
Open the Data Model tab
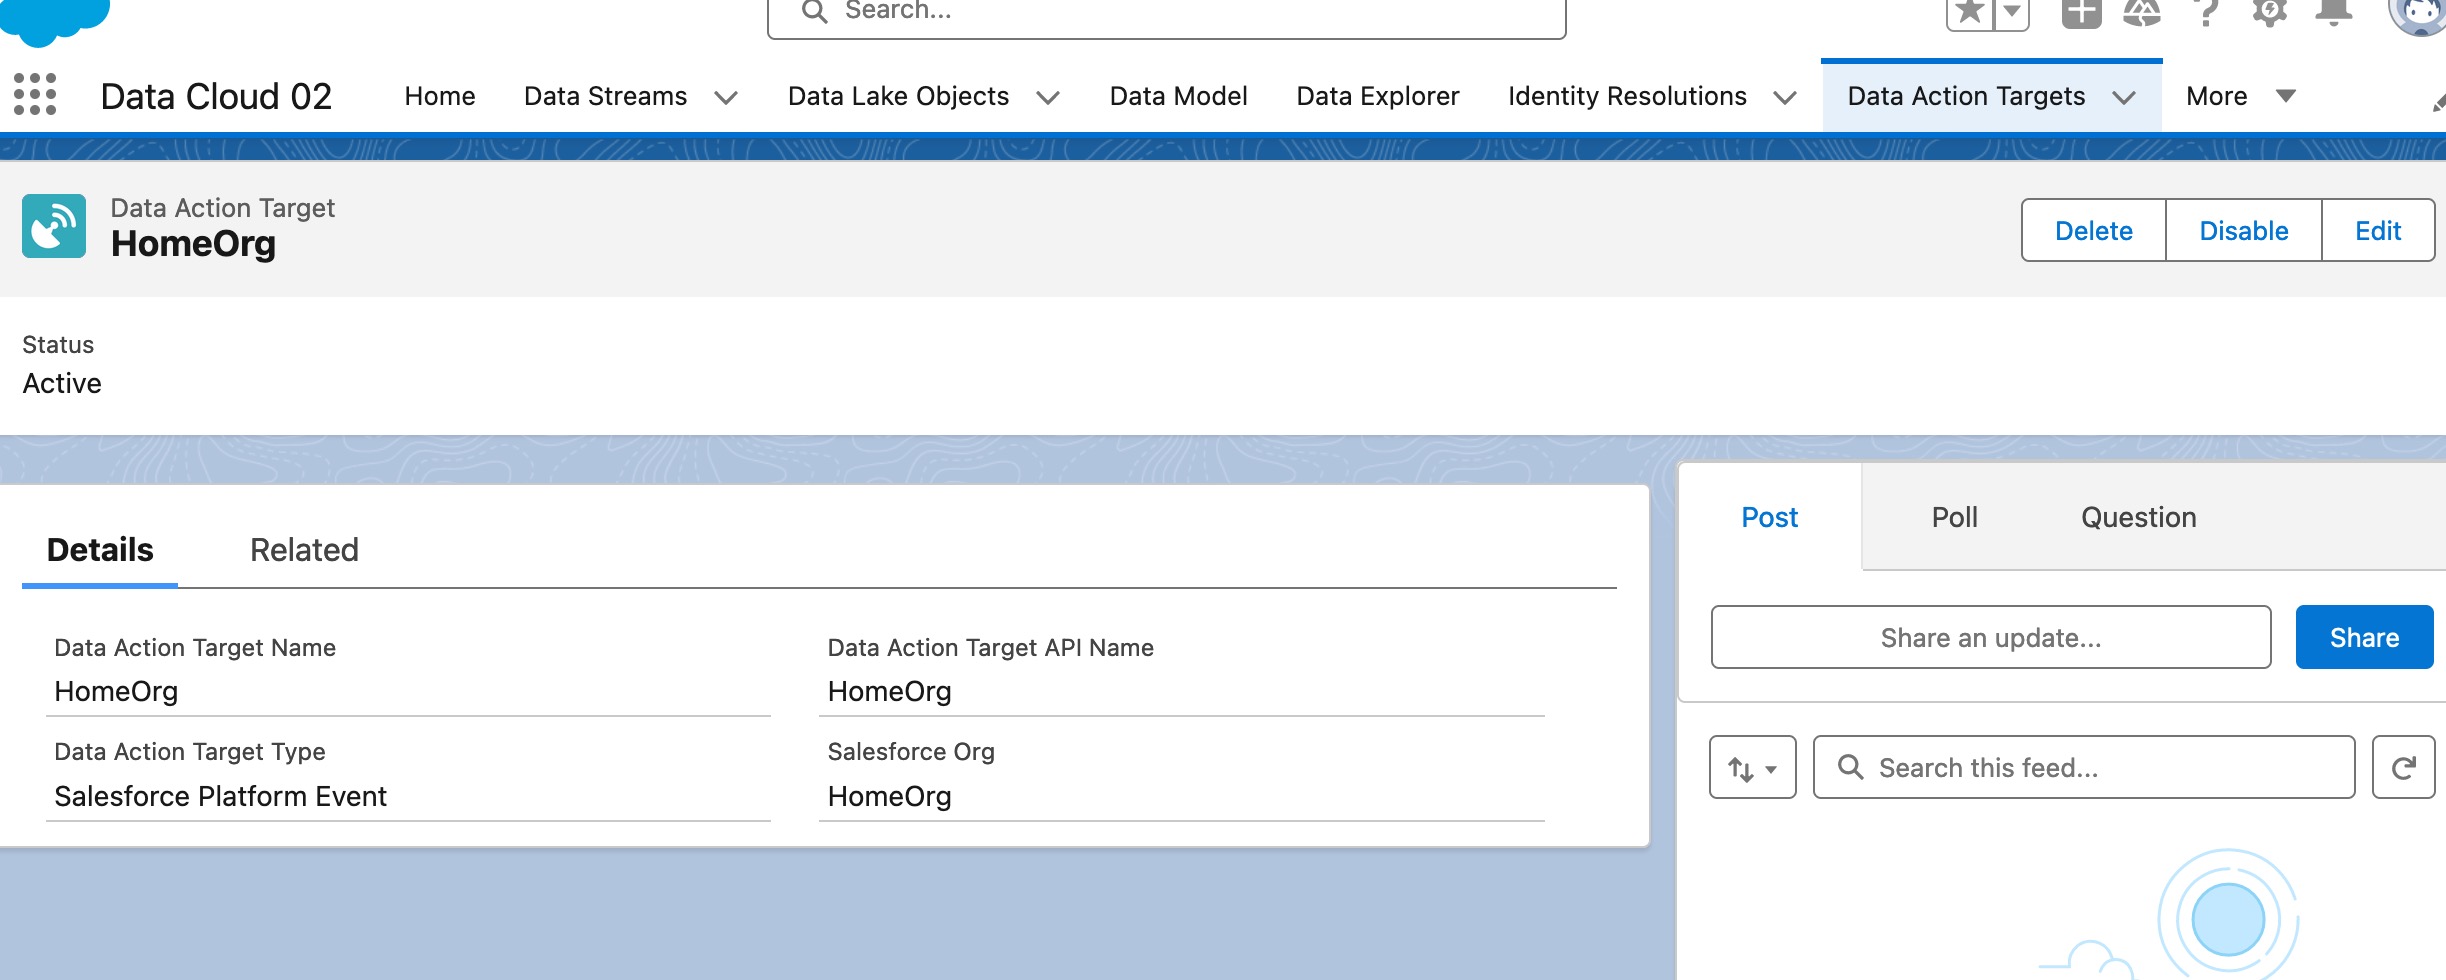pos(1178,96)
